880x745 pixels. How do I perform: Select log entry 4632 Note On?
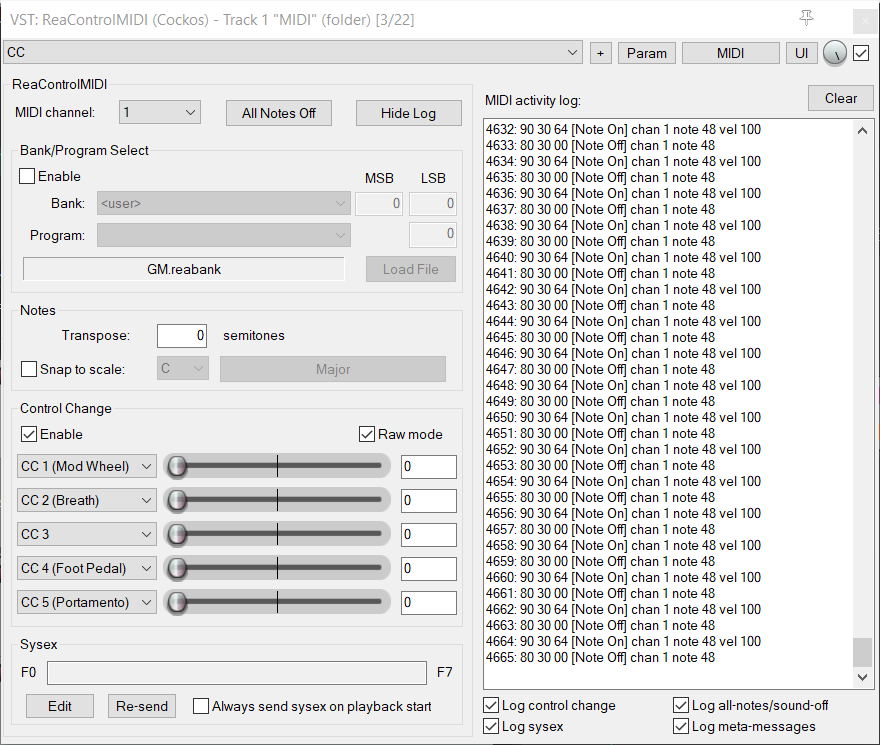623,129
